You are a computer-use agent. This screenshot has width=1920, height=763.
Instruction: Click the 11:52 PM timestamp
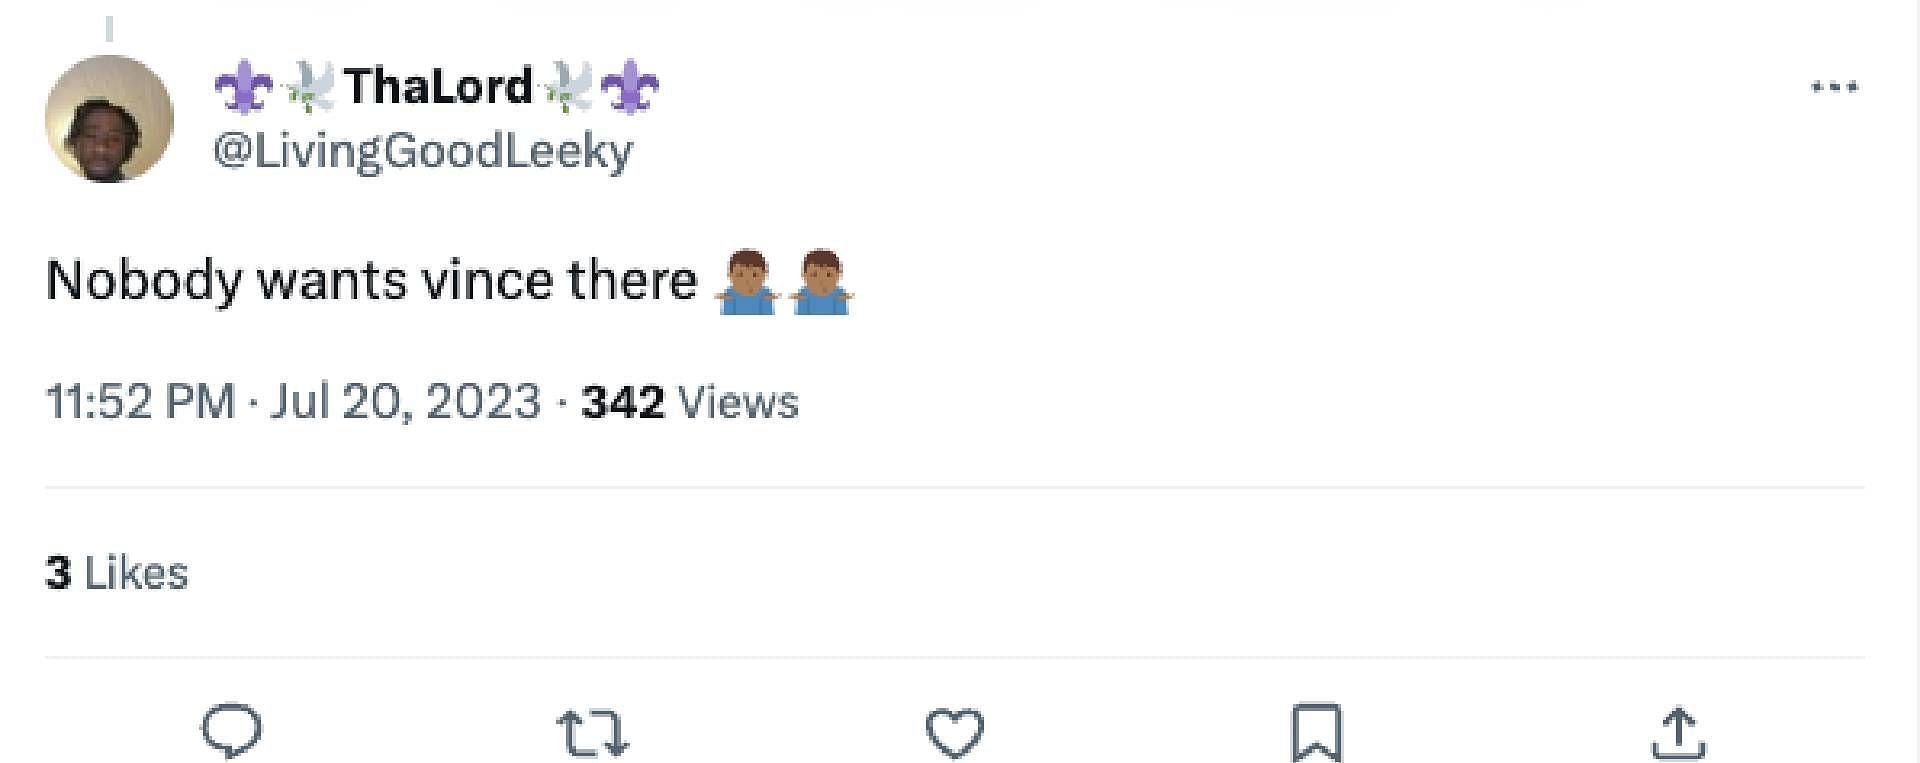coord(140,402)
